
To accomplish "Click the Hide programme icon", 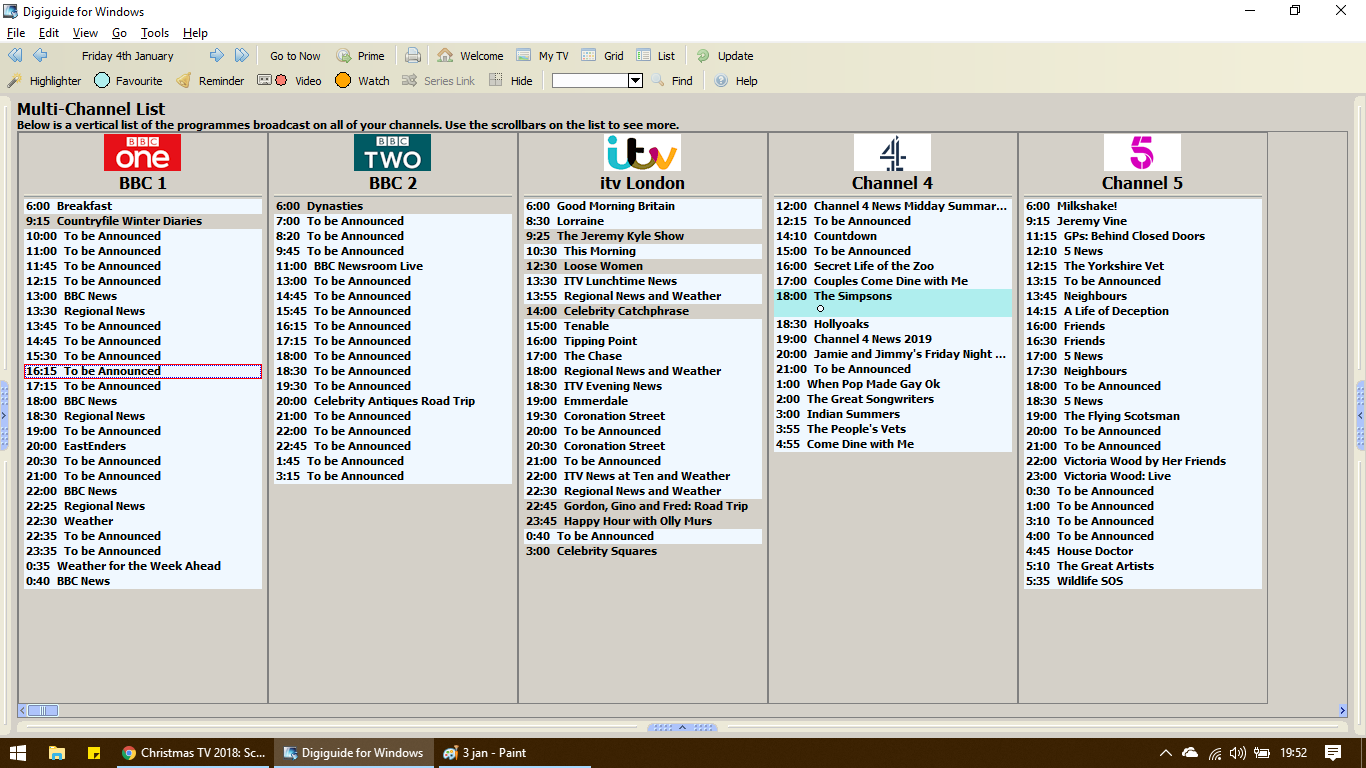I will (496, 81).
